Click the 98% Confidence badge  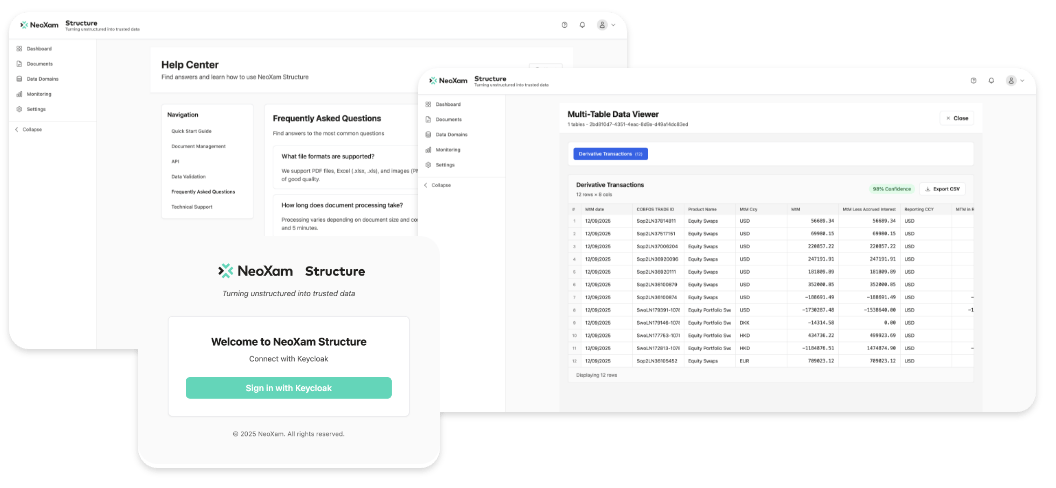(x=891, y=189)
